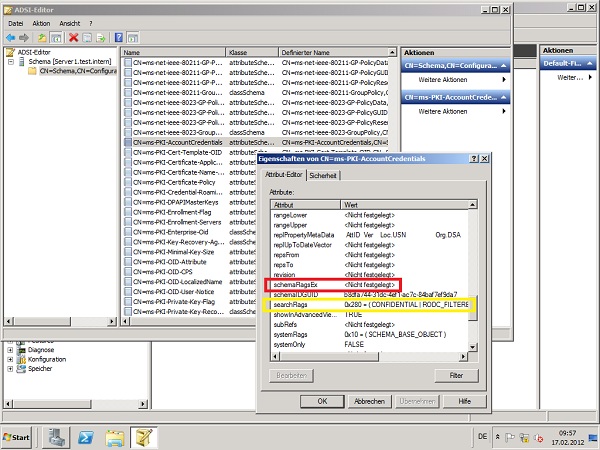
Task: Select the ADSI-Editor root tree icon
Action: (10, 52)
